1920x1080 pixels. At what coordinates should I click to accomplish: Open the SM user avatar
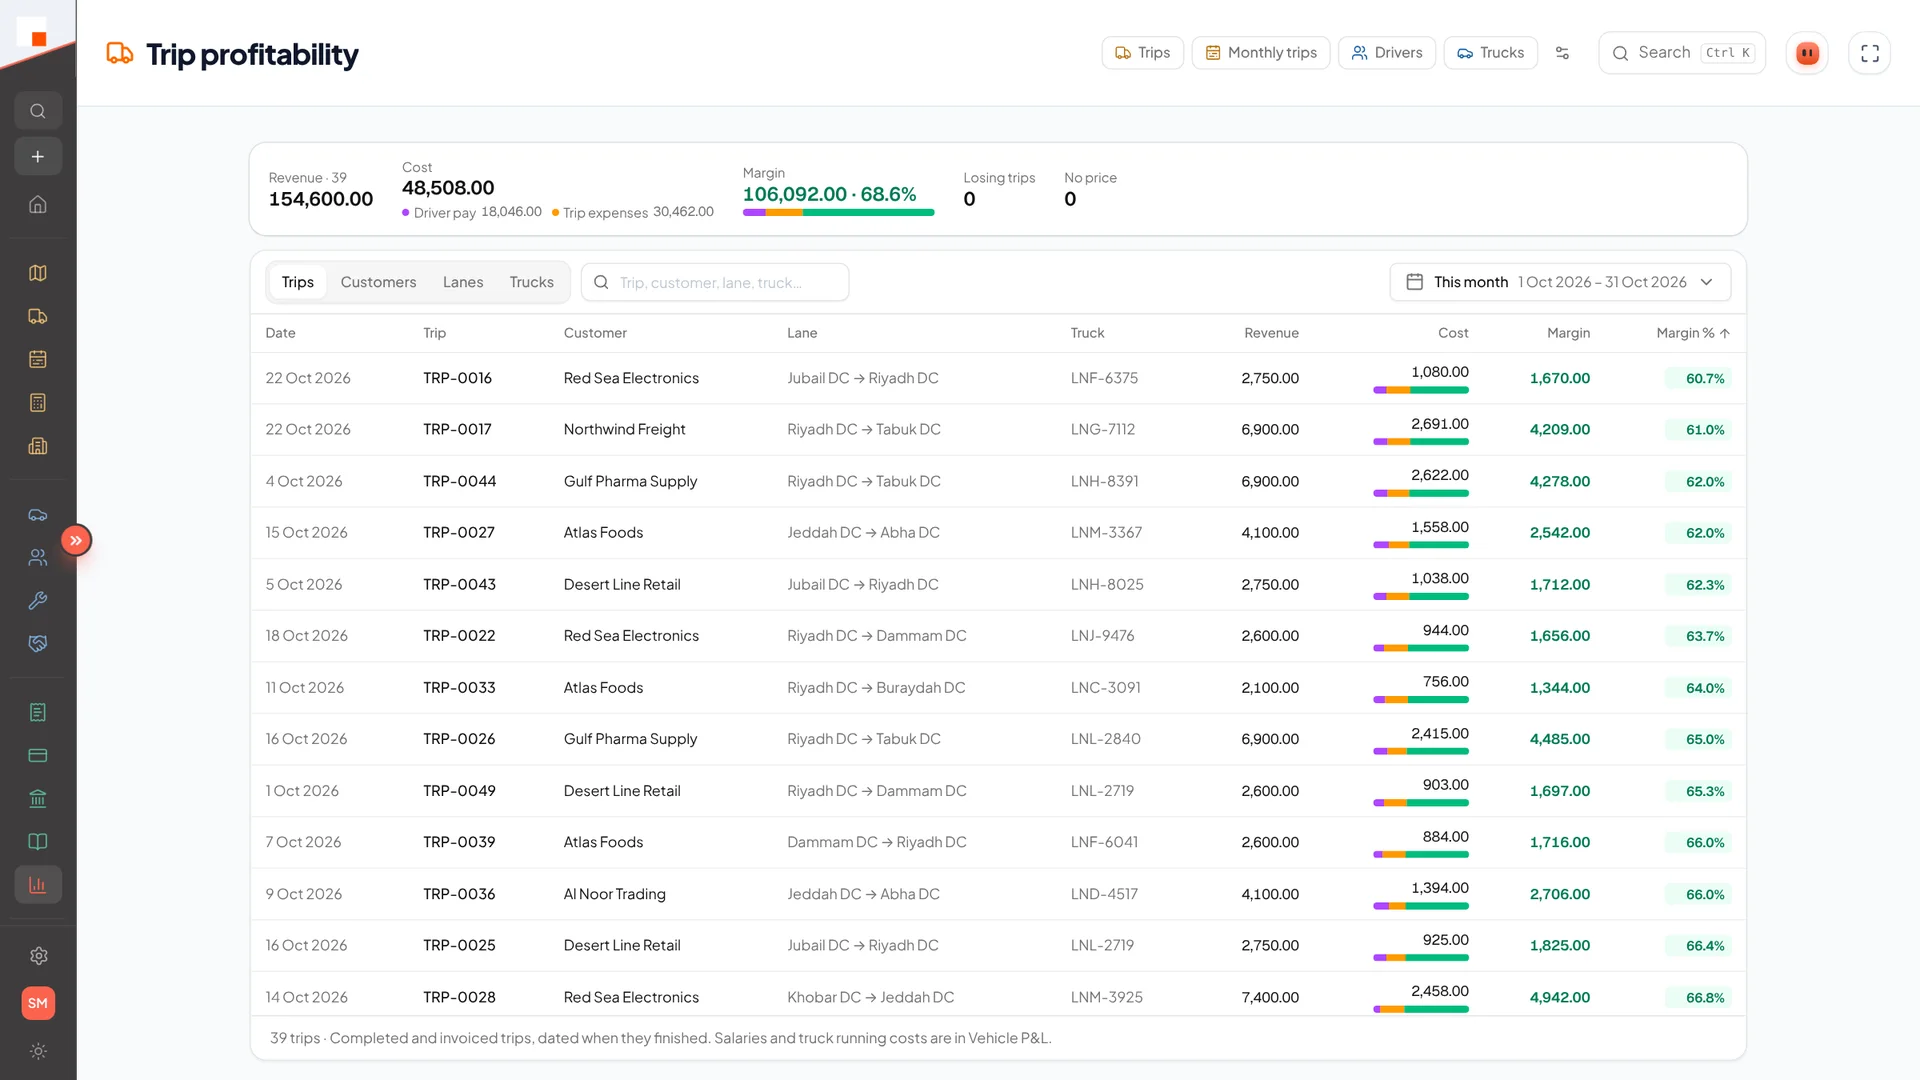(x=38, y=1003)
